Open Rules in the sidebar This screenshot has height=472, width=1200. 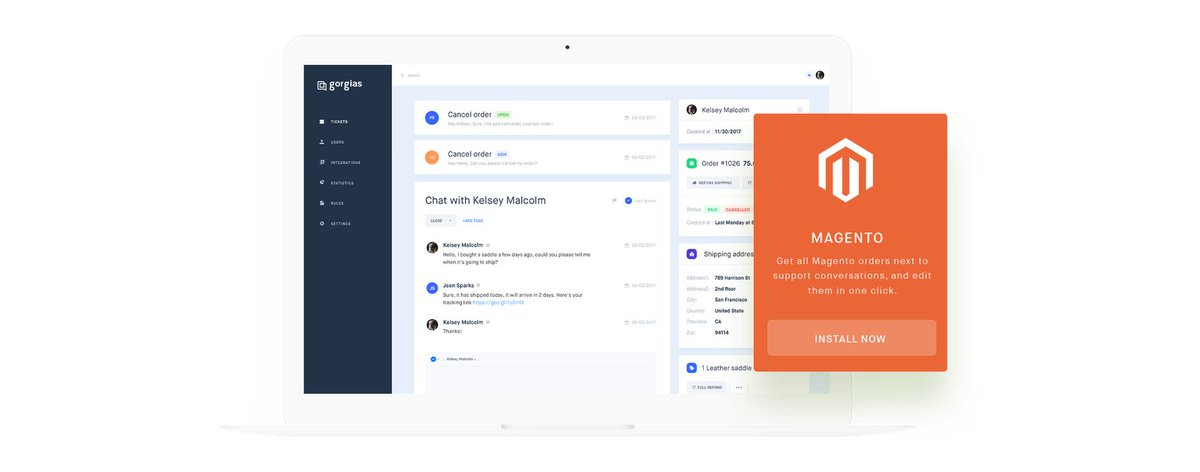click(x=332, y=203)
